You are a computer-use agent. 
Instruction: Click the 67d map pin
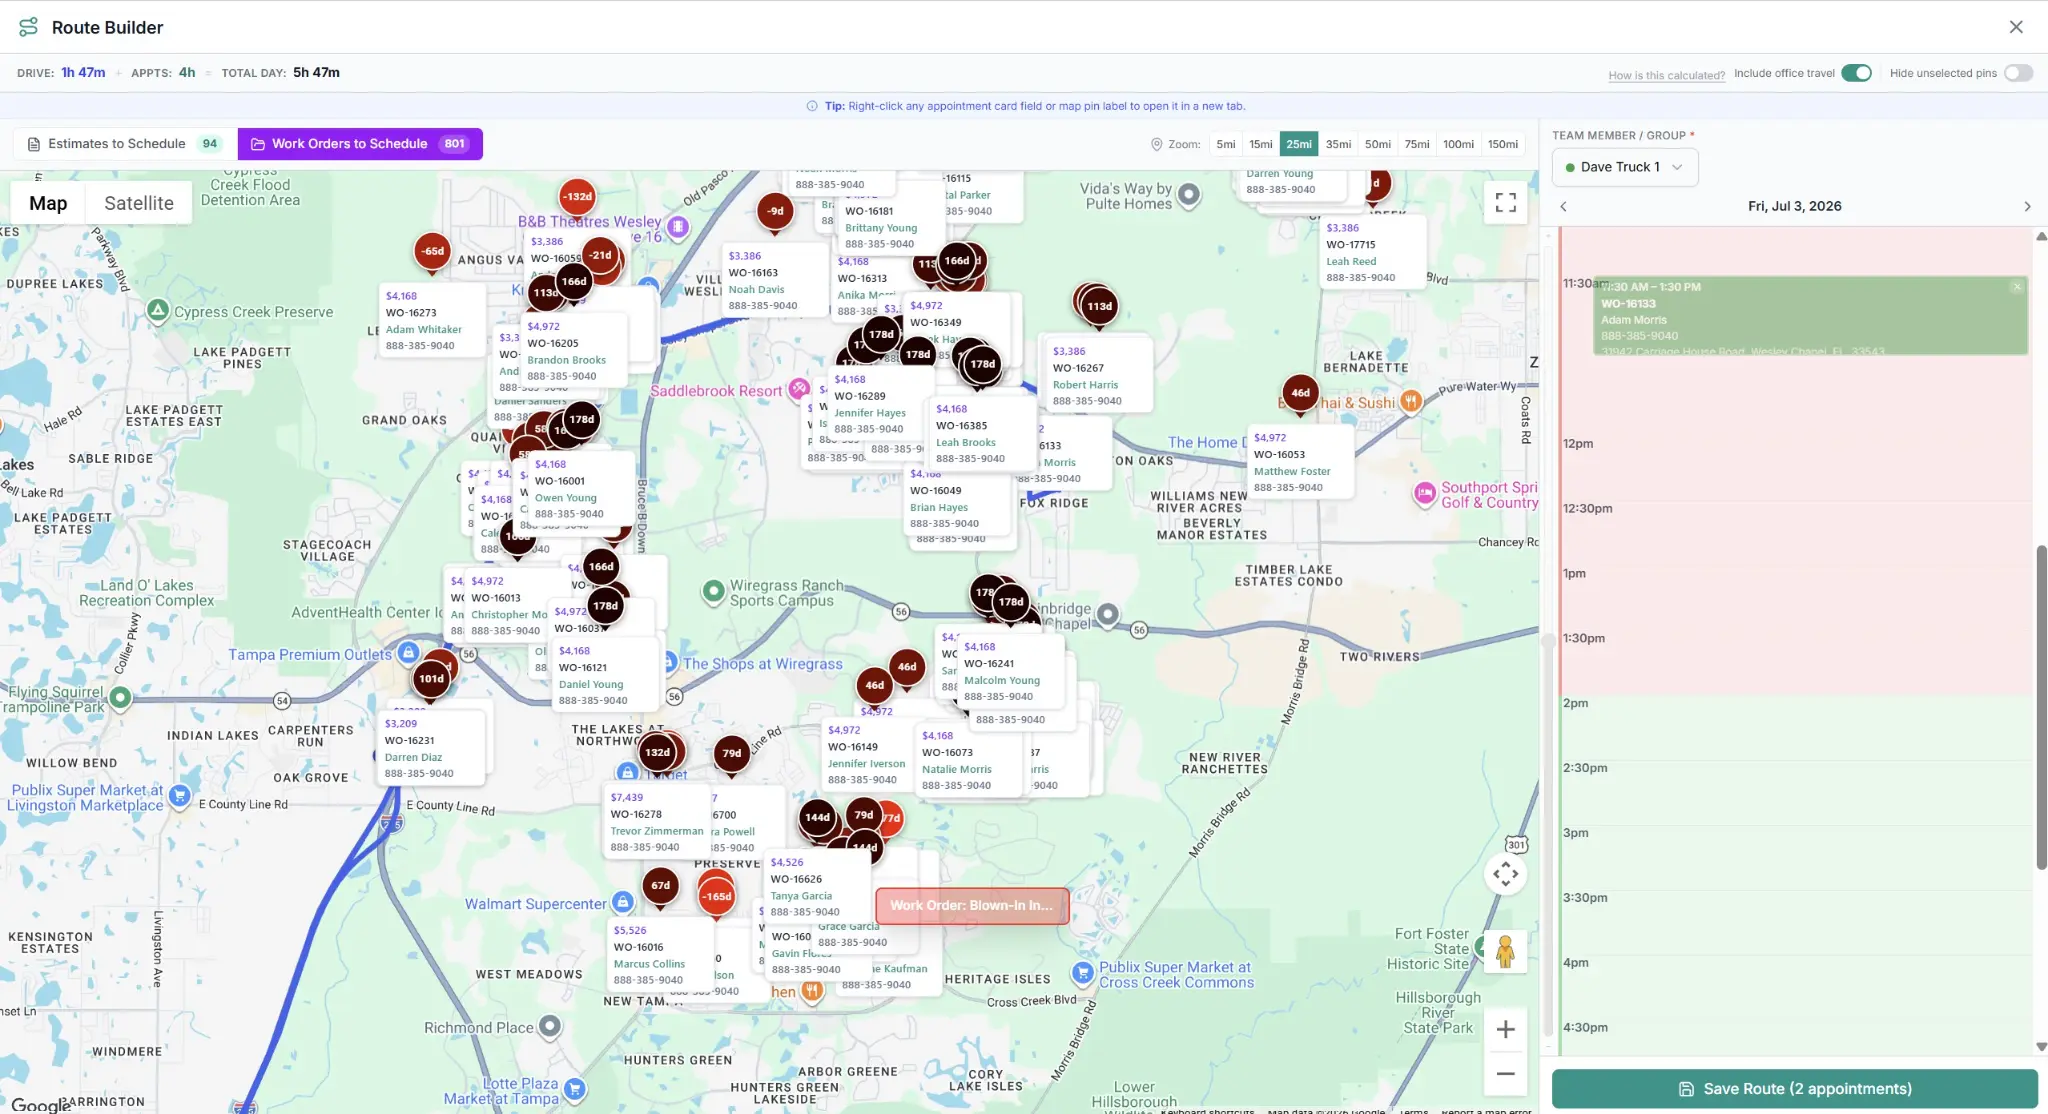[660, 886]
